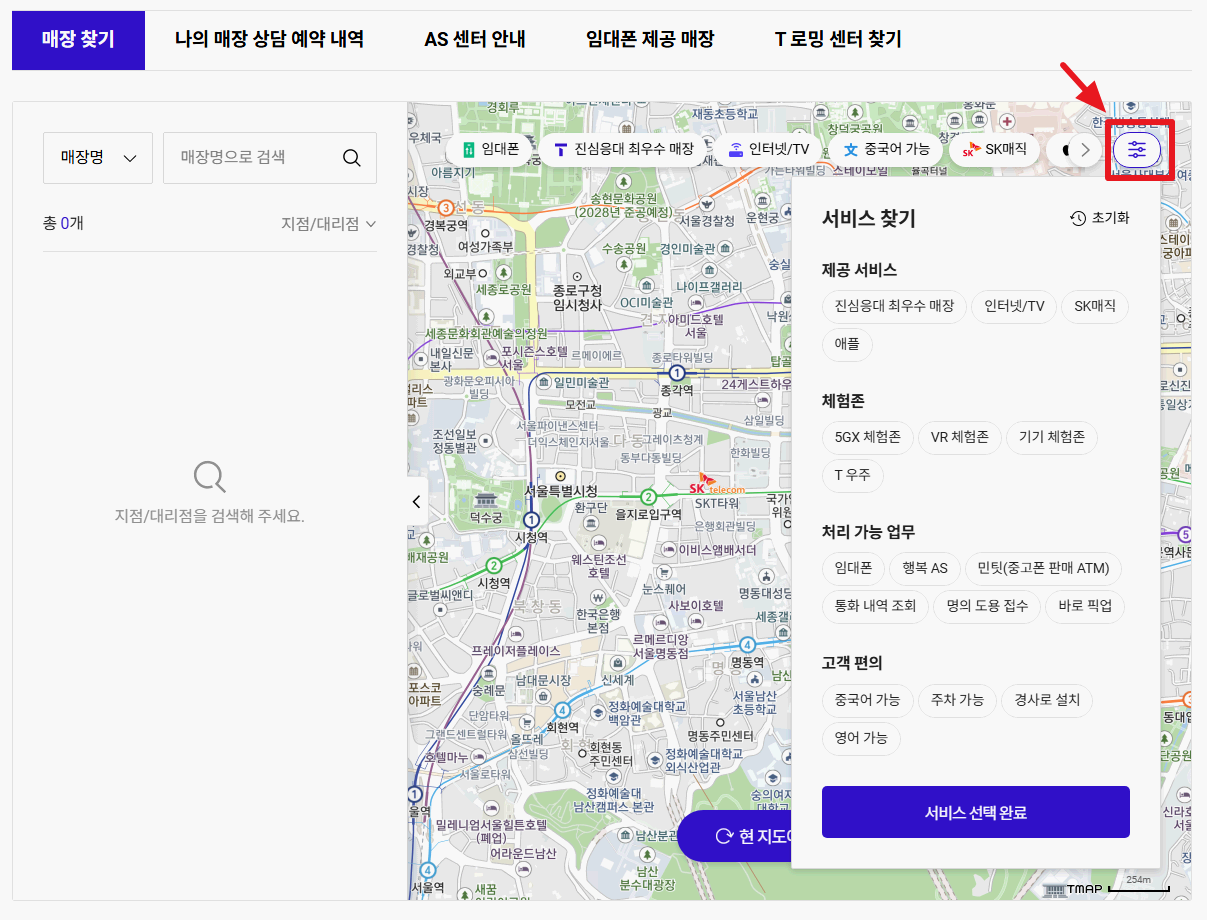Toggle 임대폰 under 처리 가능 업무
The width and height of the screenshot is (1207, 920).
pos(853,568)
